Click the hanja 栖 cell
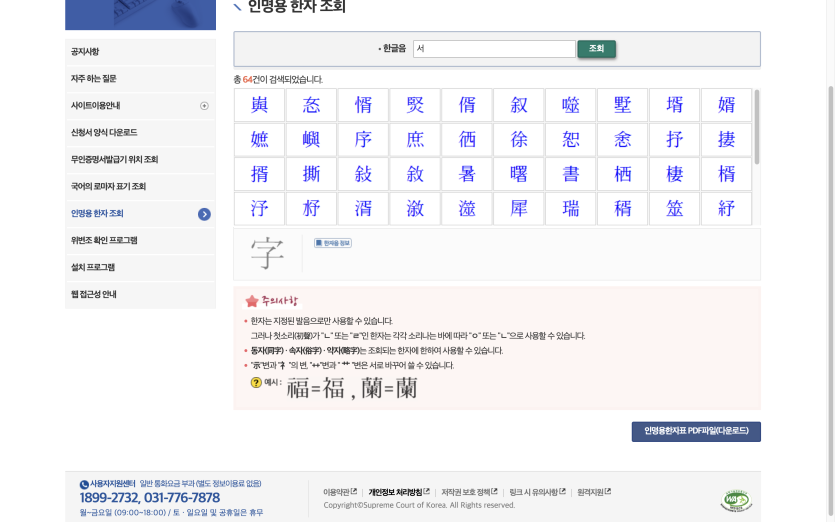 tap(623, 174)
